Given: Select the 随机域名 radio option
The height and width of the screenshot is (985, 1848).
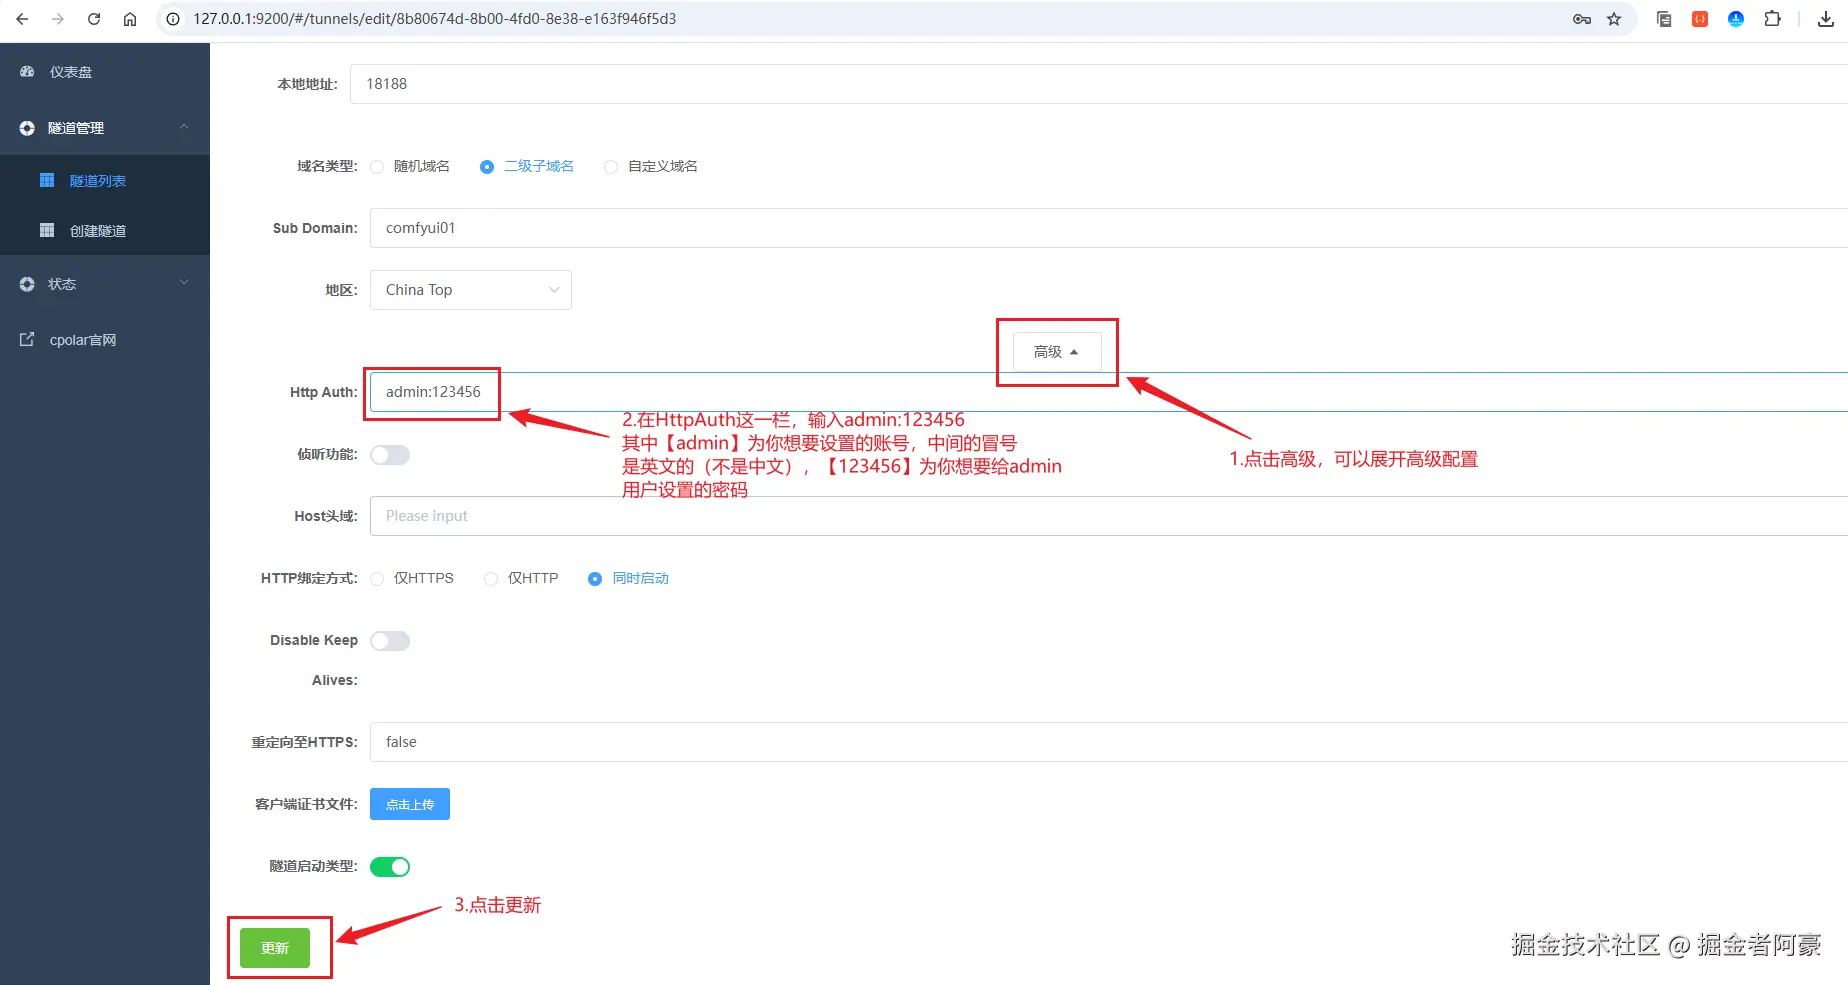Looking at the screenshot, I should click(377, 167).
